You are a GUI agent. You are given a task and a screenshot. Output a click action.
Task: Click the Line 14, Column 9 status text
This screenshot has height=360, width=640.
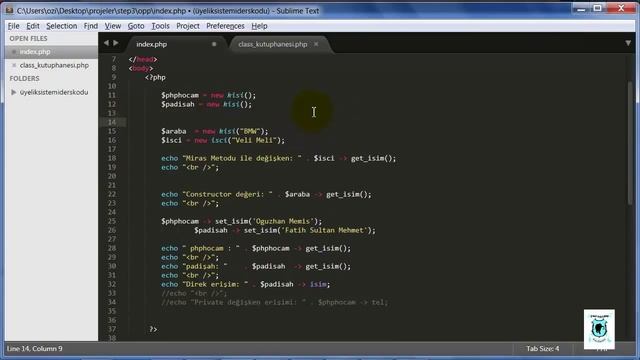(x=35, y=349)
